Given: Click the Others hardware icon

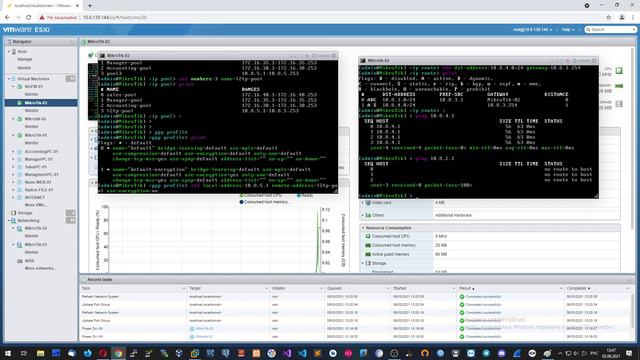Looking at the screenshot, I should [x=368, y=215].
